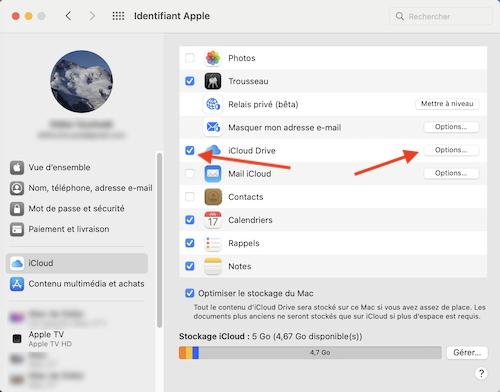Click the magnifier icon in search field

pyautogui.click(x=399, y=16)
